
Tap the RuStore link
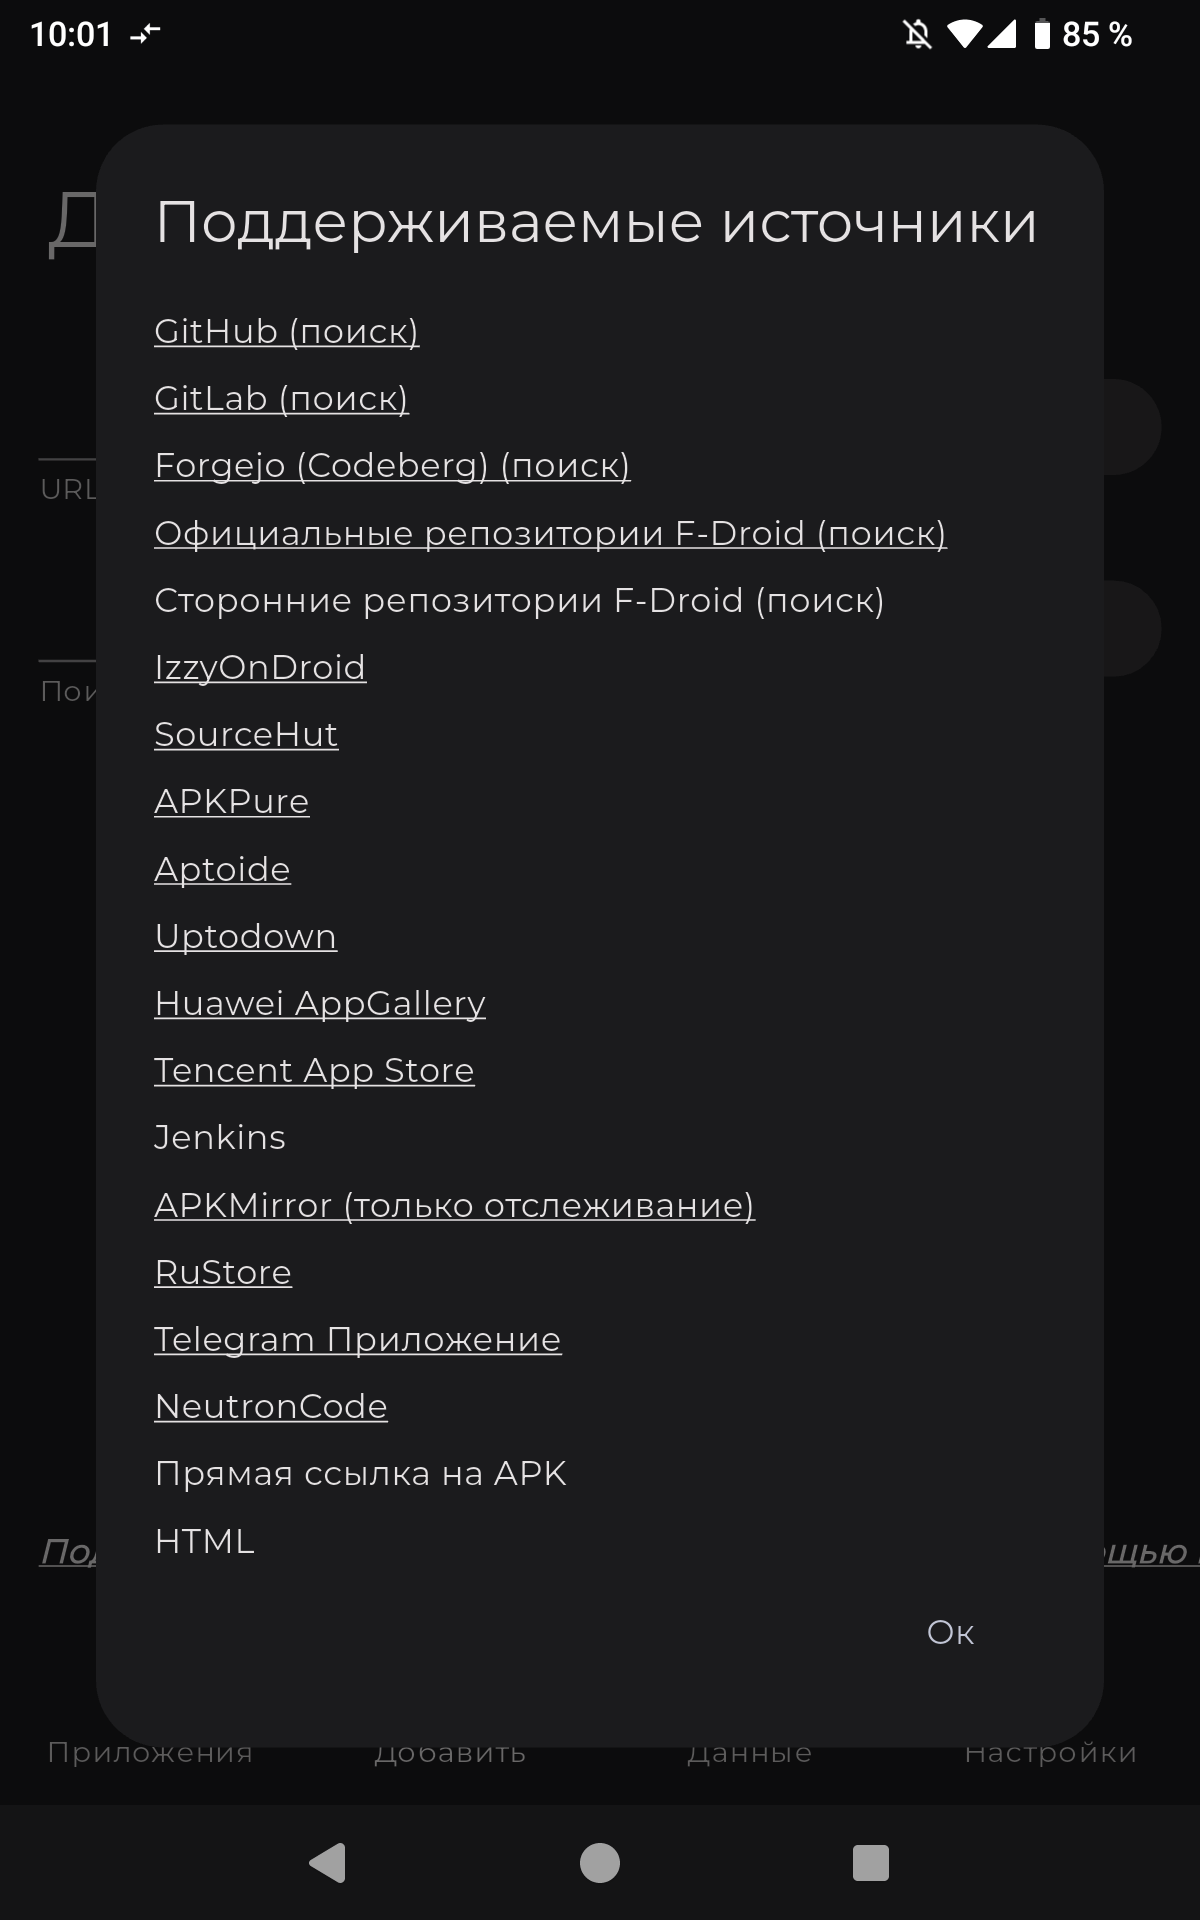[223, 1272]
